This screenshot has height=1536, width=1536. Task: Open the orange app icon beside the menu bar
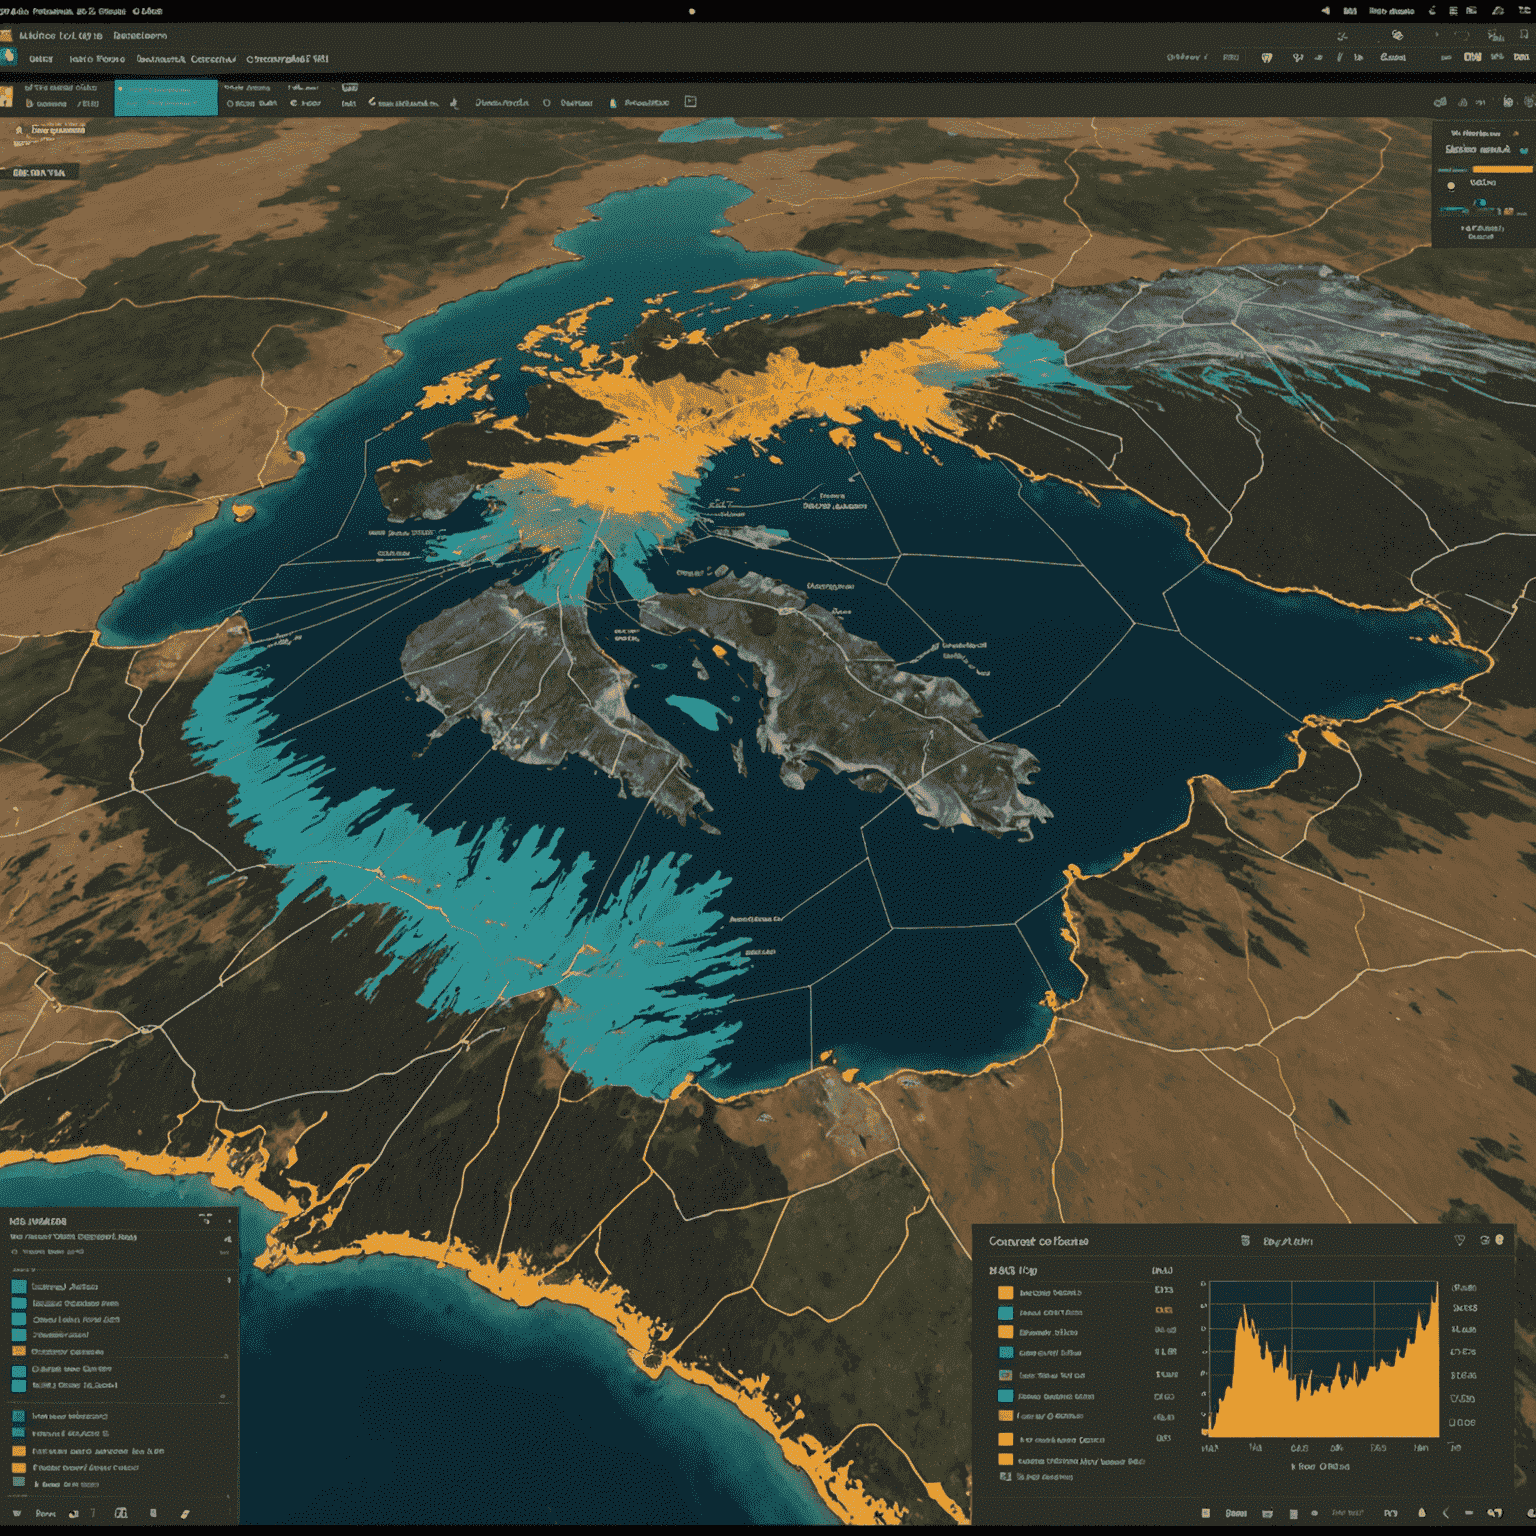[7, 36]
